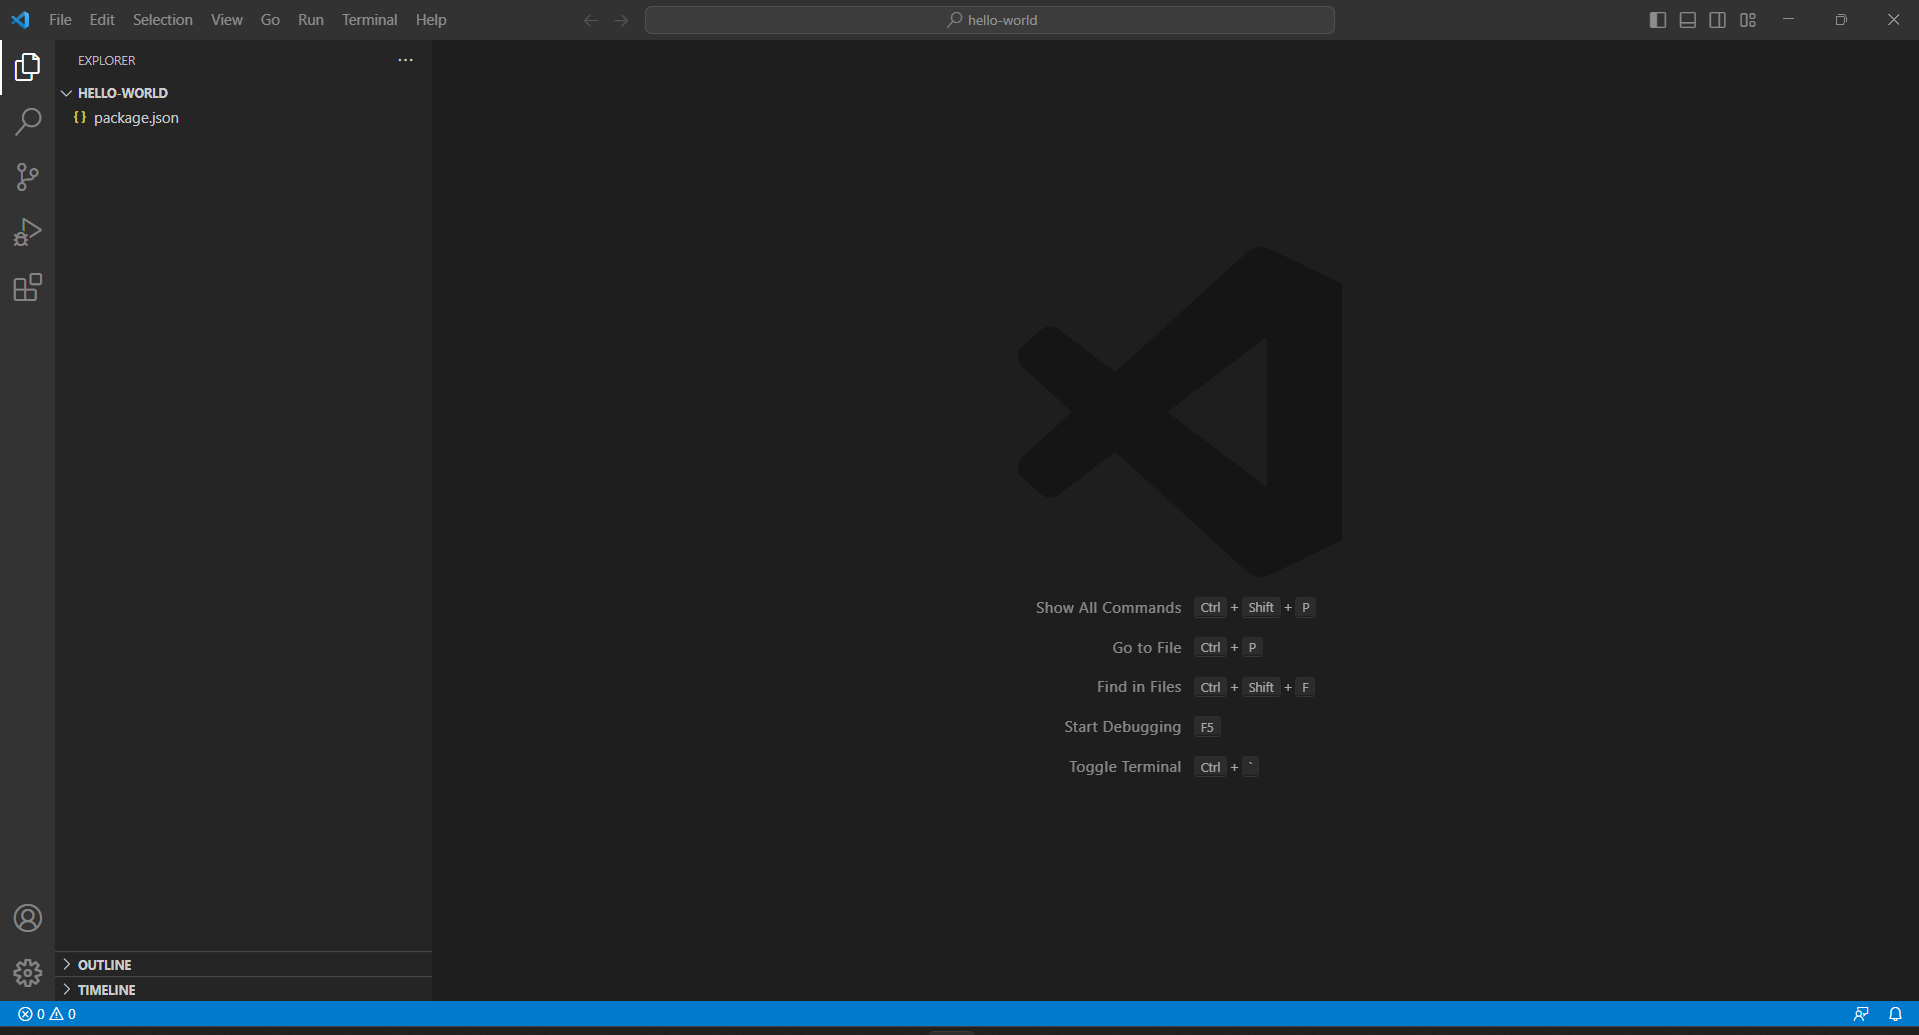Open the Run and Debug view
Screen dimensions: 1919x1035
pyautogui.click(x=27, y=231)
